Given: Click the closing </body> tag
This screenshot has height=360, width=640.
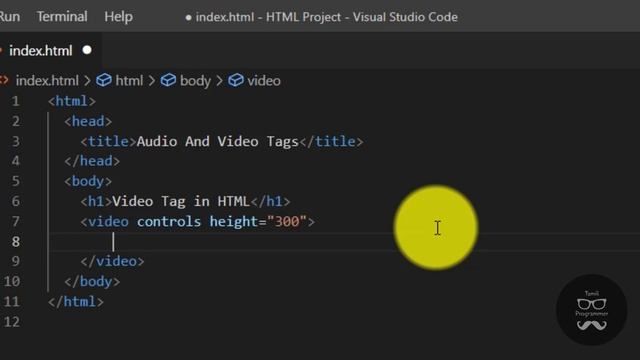Looking at the screenshot, I should click(92, 281).
